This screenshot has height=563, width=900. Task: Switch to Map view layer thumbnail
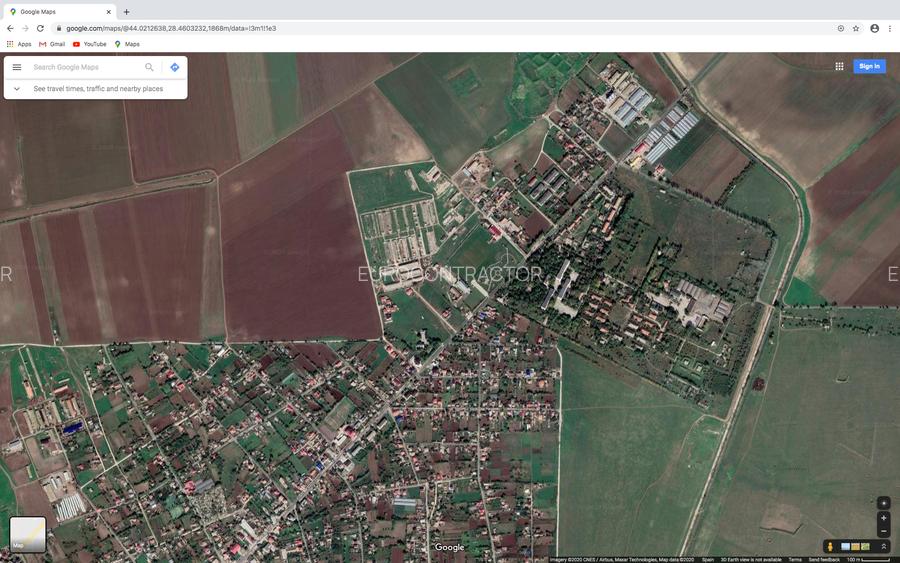point(28,534)
